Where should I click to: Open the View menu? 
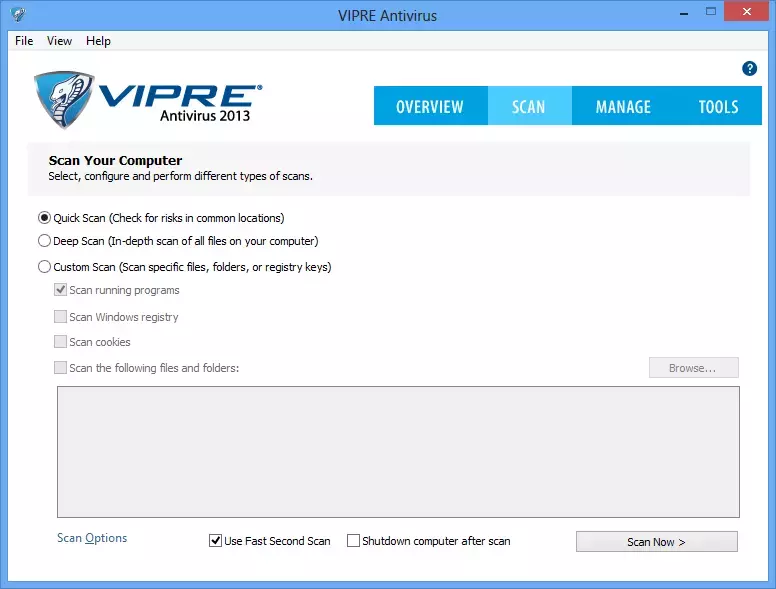59,41
